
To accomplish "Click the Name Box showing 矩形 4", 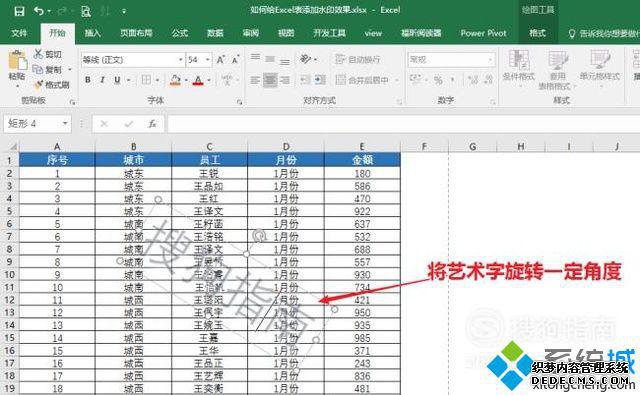I will click(37, 123).
